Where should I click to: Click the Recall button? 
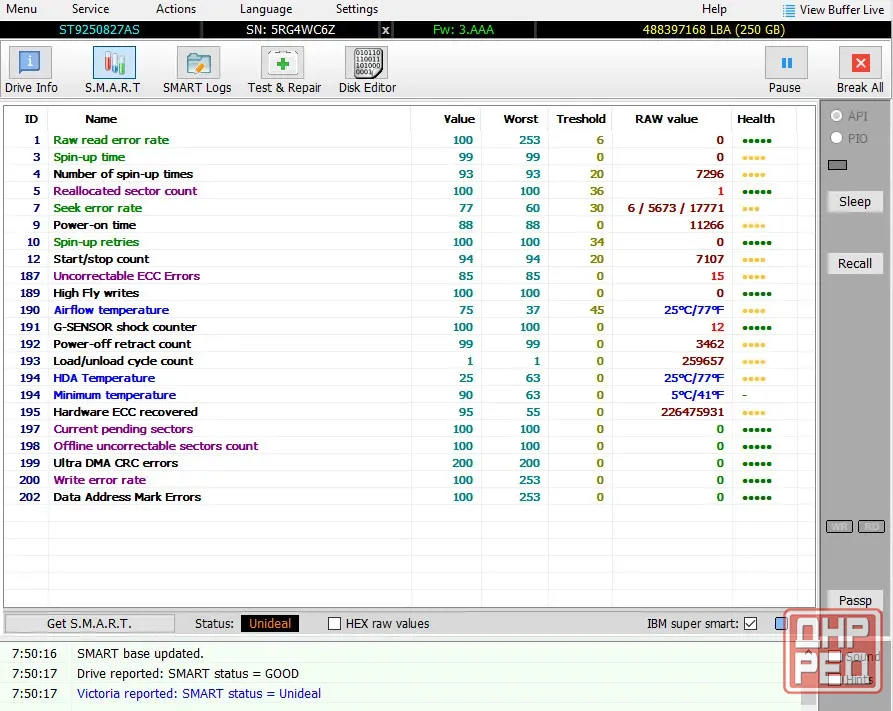click(855, 264)
